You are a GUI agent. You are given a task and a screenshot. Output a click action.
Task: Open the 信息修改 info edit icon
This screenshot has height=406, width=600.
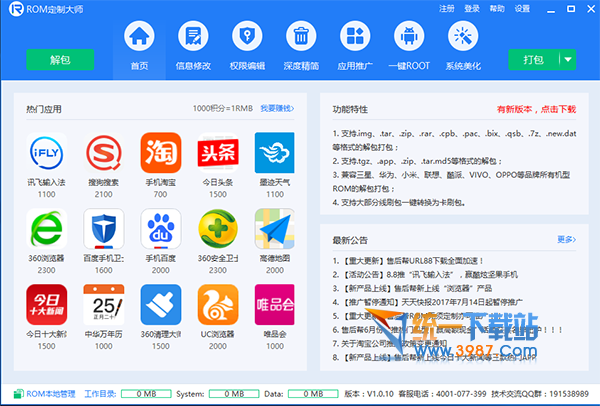click(x=193, y=36)
